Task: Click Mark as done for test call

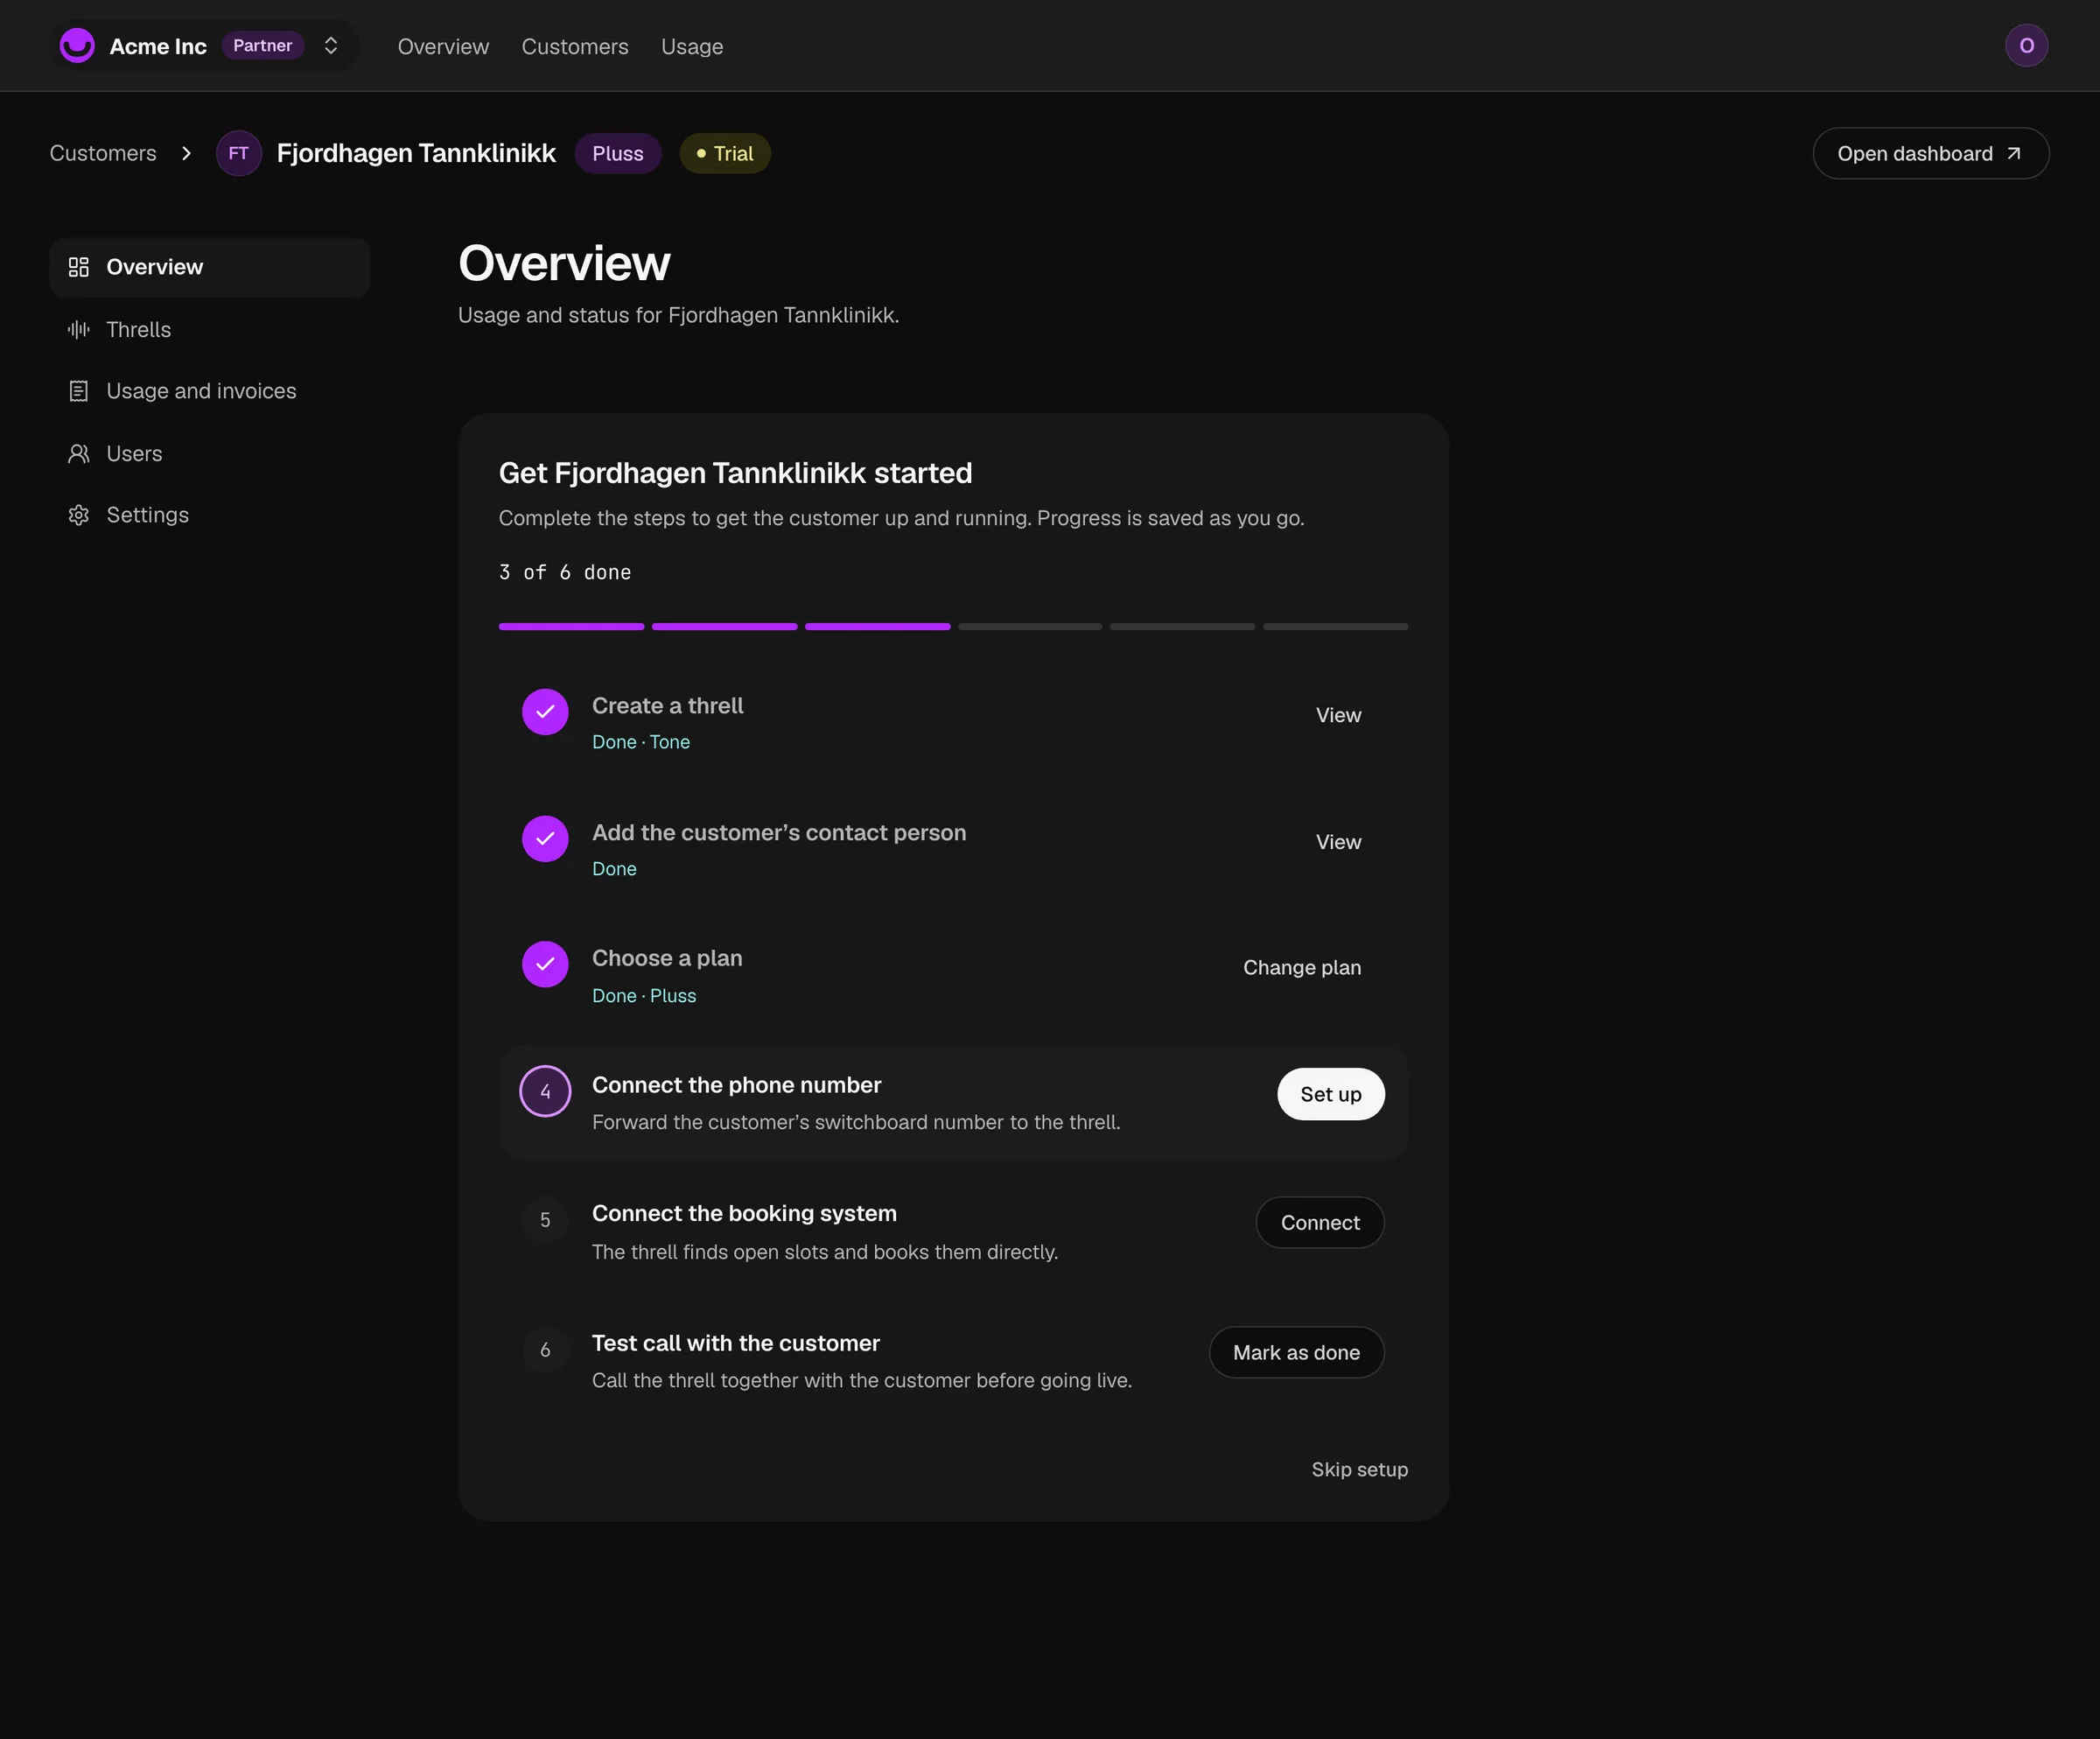Action: click(x=1296, y=1352)
